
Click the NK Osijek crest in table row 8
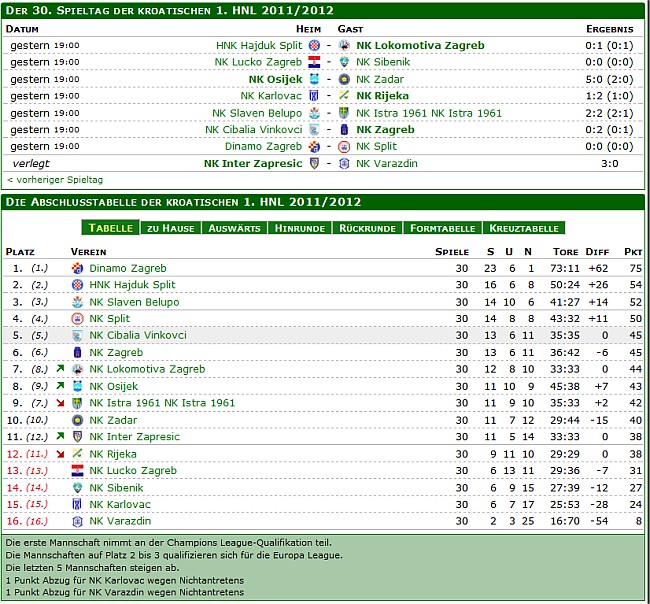point(77,386)
